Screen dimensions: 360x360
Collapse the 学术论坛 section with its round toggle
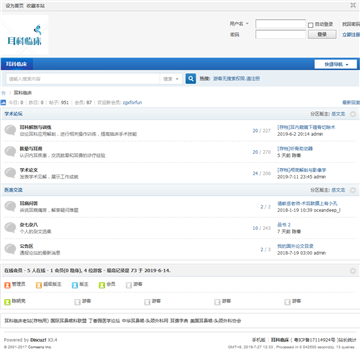click(x=353, y=114)
